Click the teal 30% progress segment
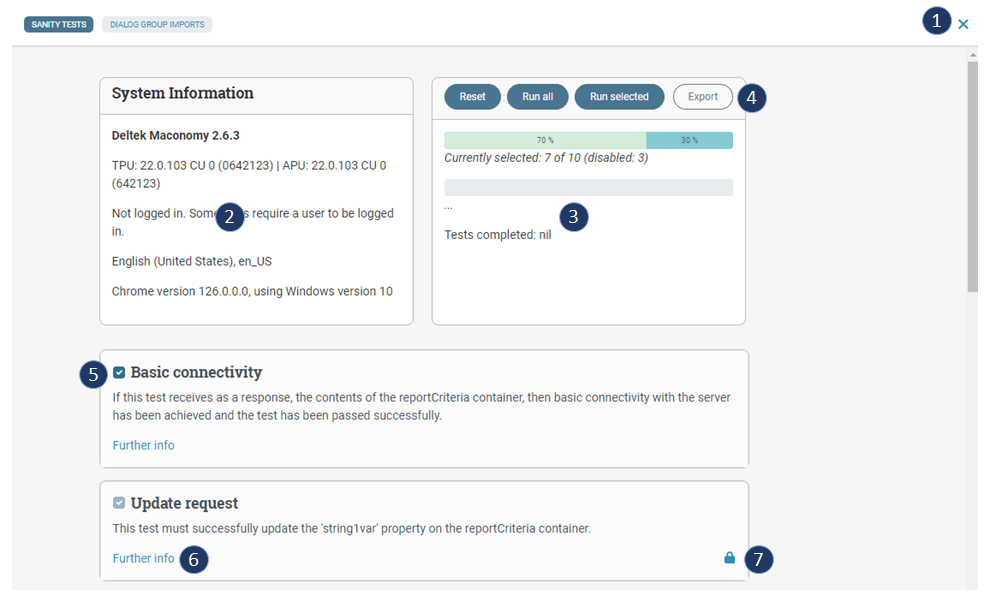Screen dimensions: 993x602 click(689, 140)
